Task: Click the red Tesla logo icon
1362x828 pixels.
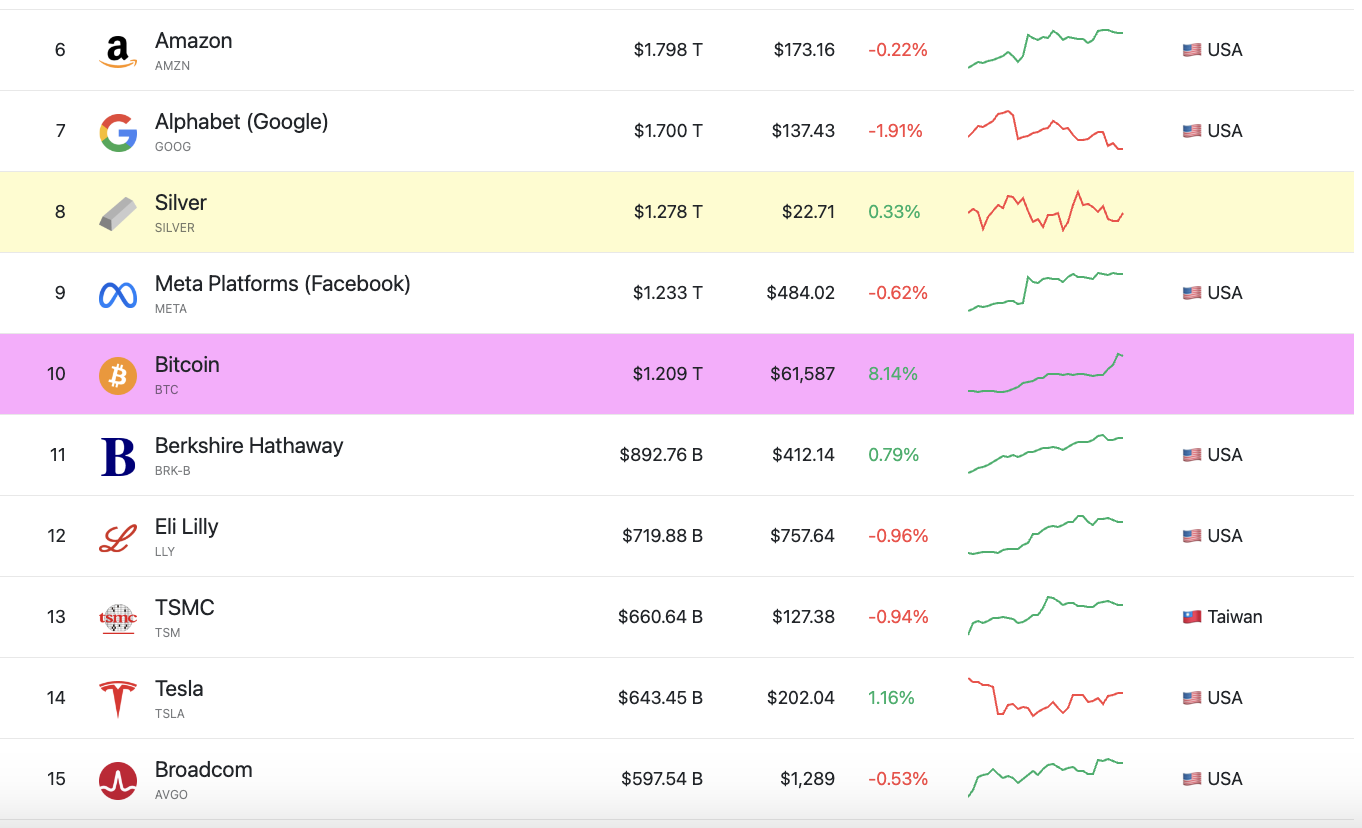Action: pos(118,699)
